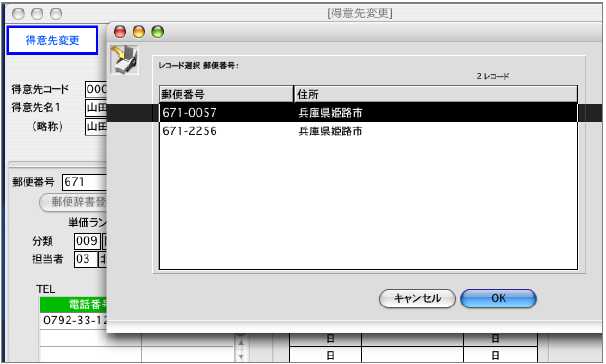This screenshot has width=606, height=364.
Task: Click the キャンセル button
Action: (x=417, y=298)
